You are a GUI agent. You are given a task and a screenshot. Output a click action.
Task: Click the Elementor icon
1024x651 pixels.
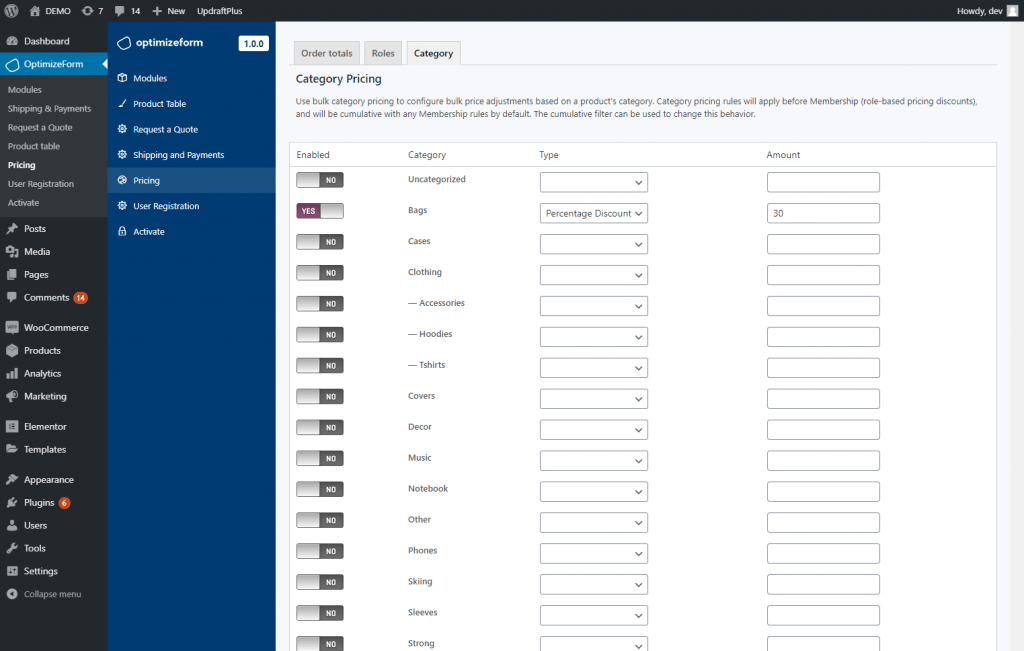click(x=12, y=426)
